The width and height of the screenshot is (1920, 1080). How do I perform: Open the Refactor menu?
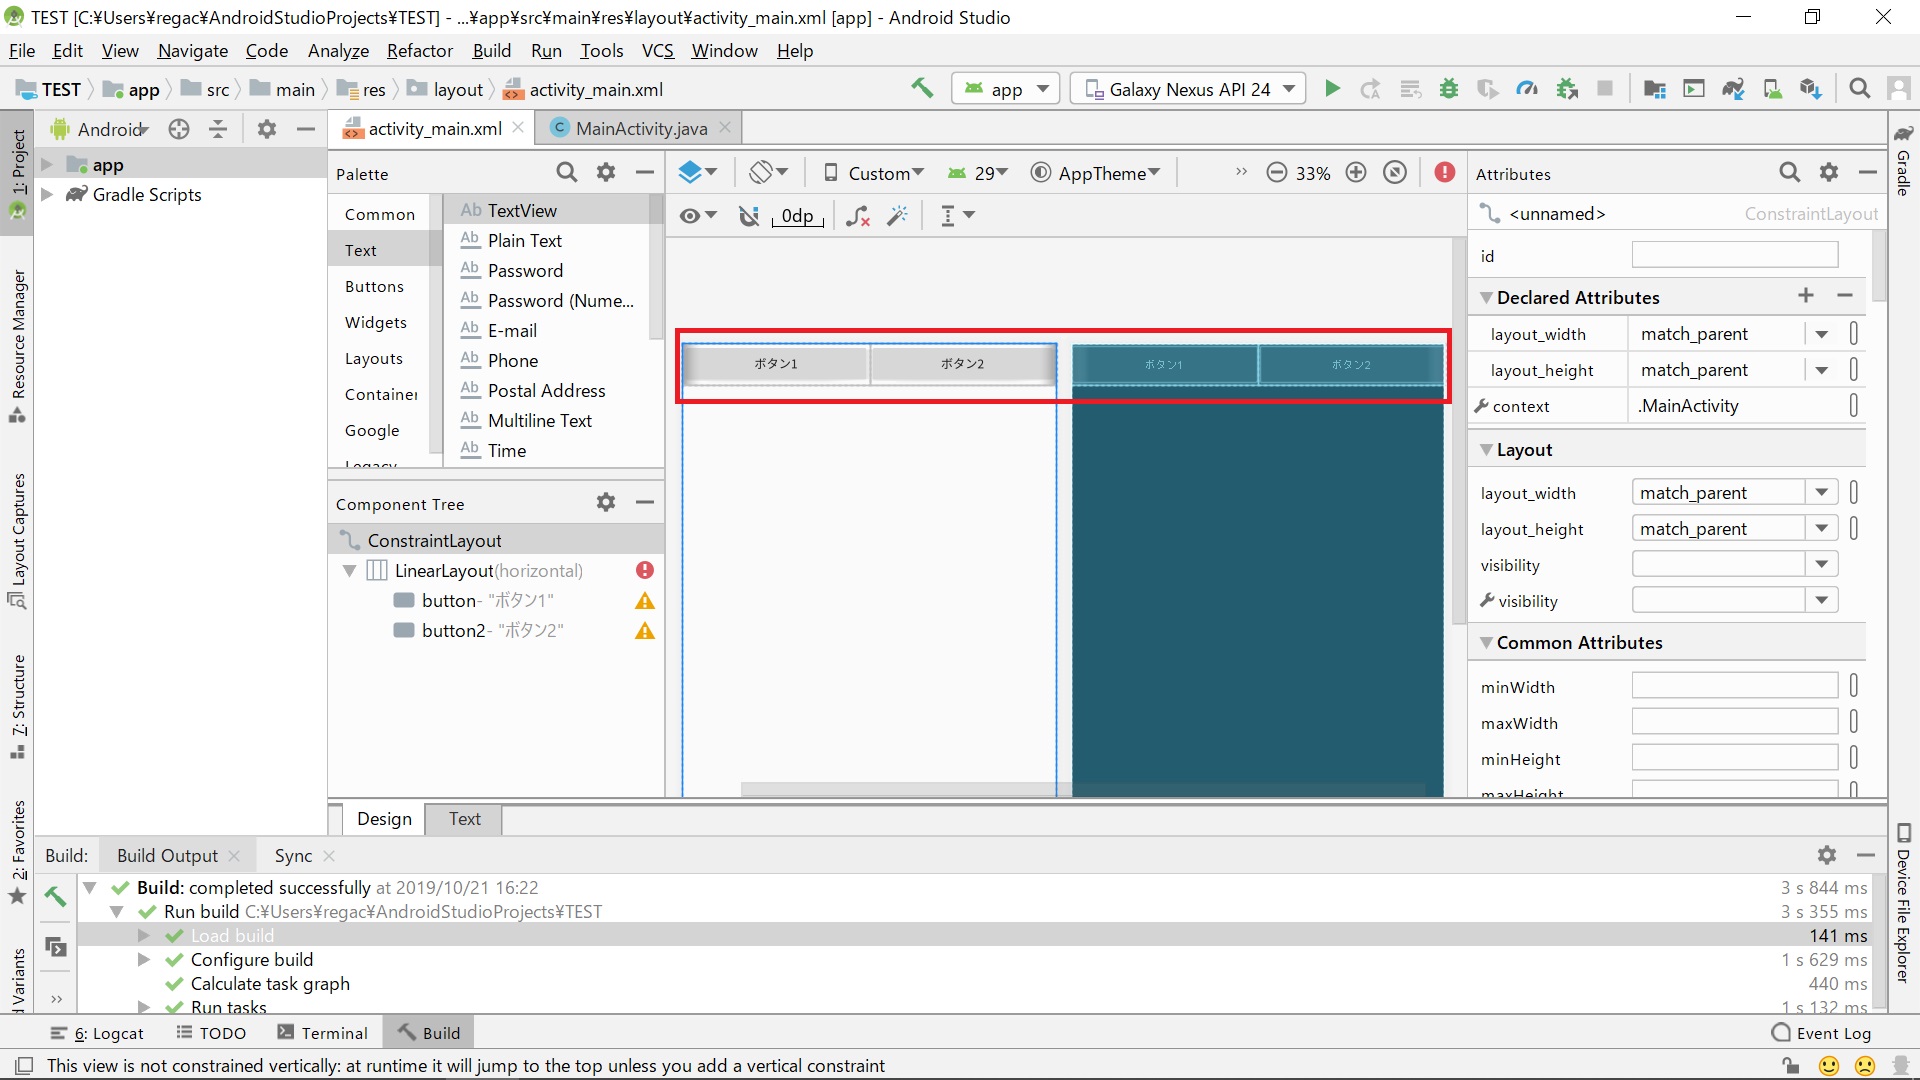point(419,51)
